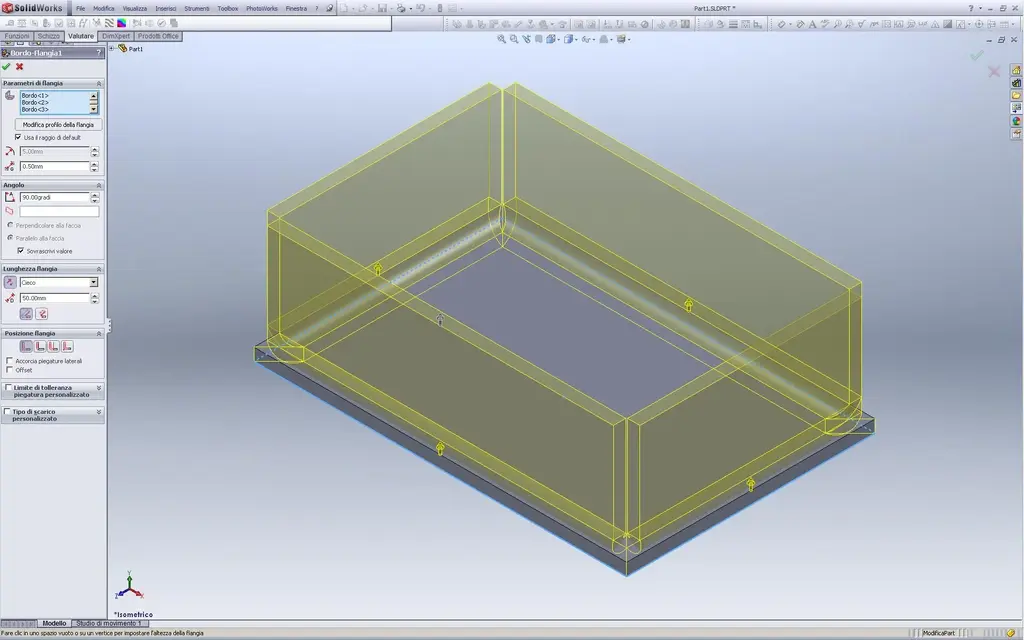Expand the Part1 tree node

(112, 48)
